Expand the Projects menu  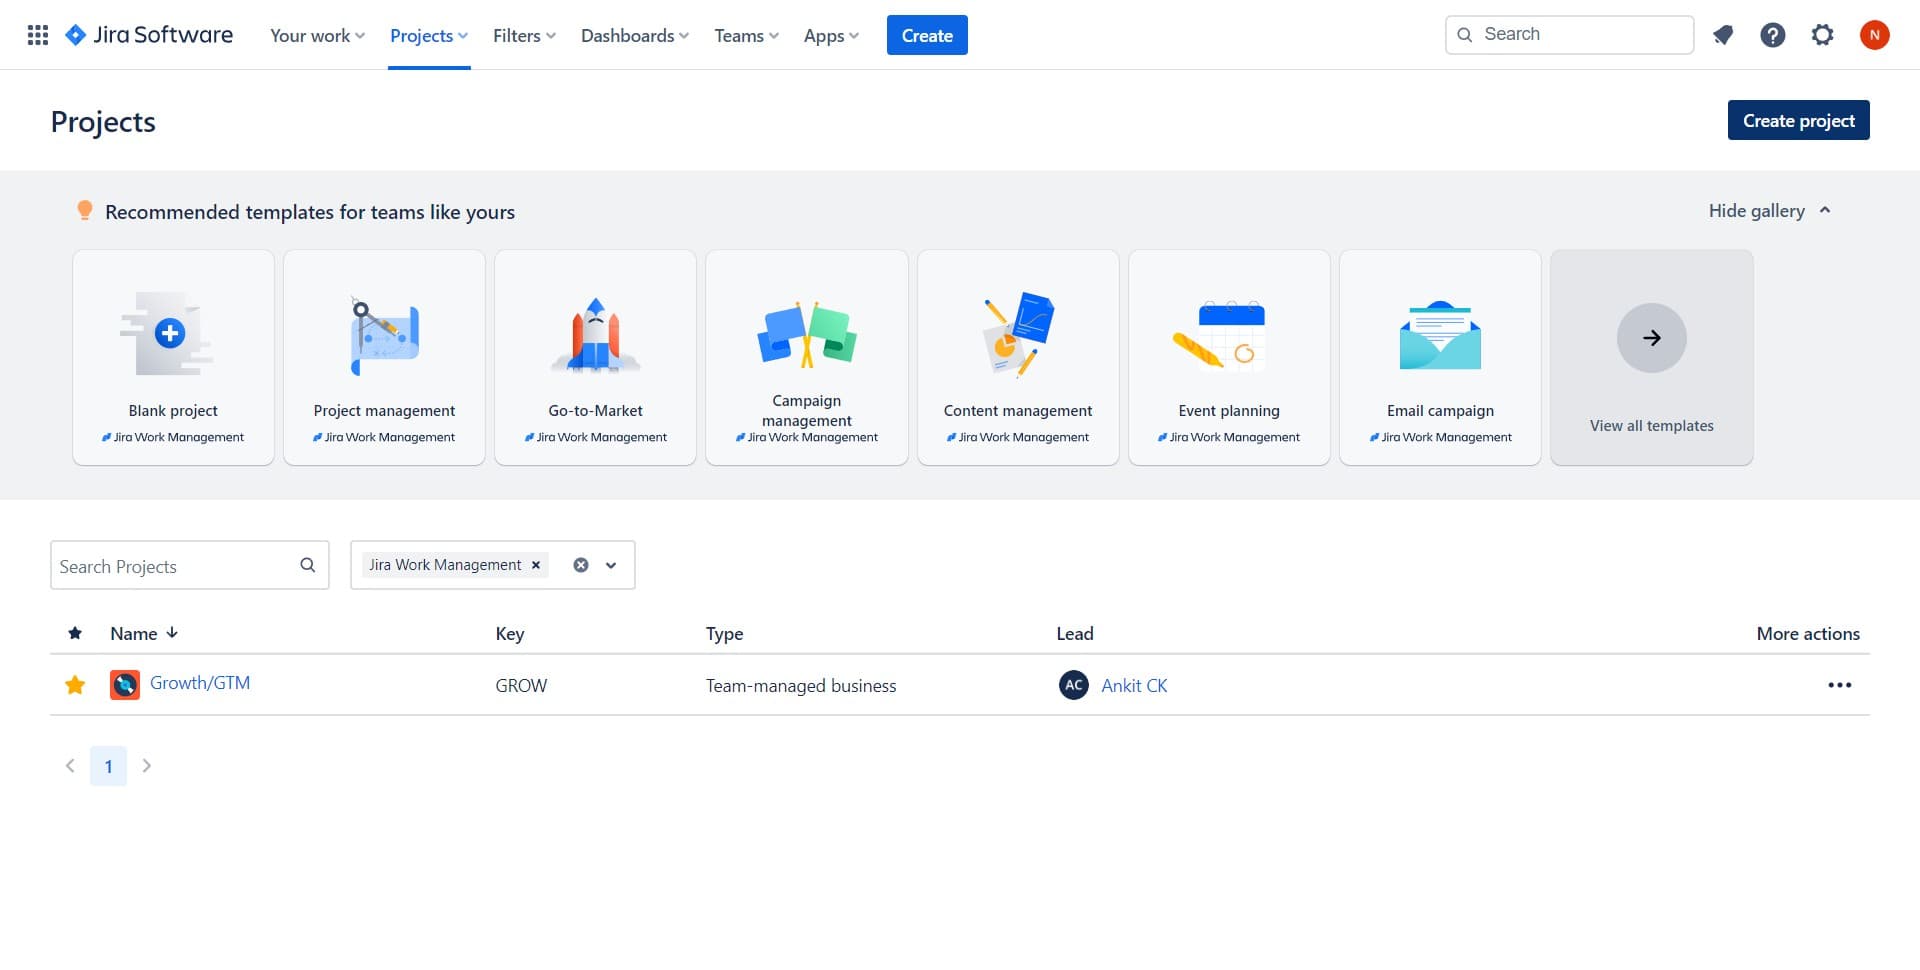tap(428, 35)
